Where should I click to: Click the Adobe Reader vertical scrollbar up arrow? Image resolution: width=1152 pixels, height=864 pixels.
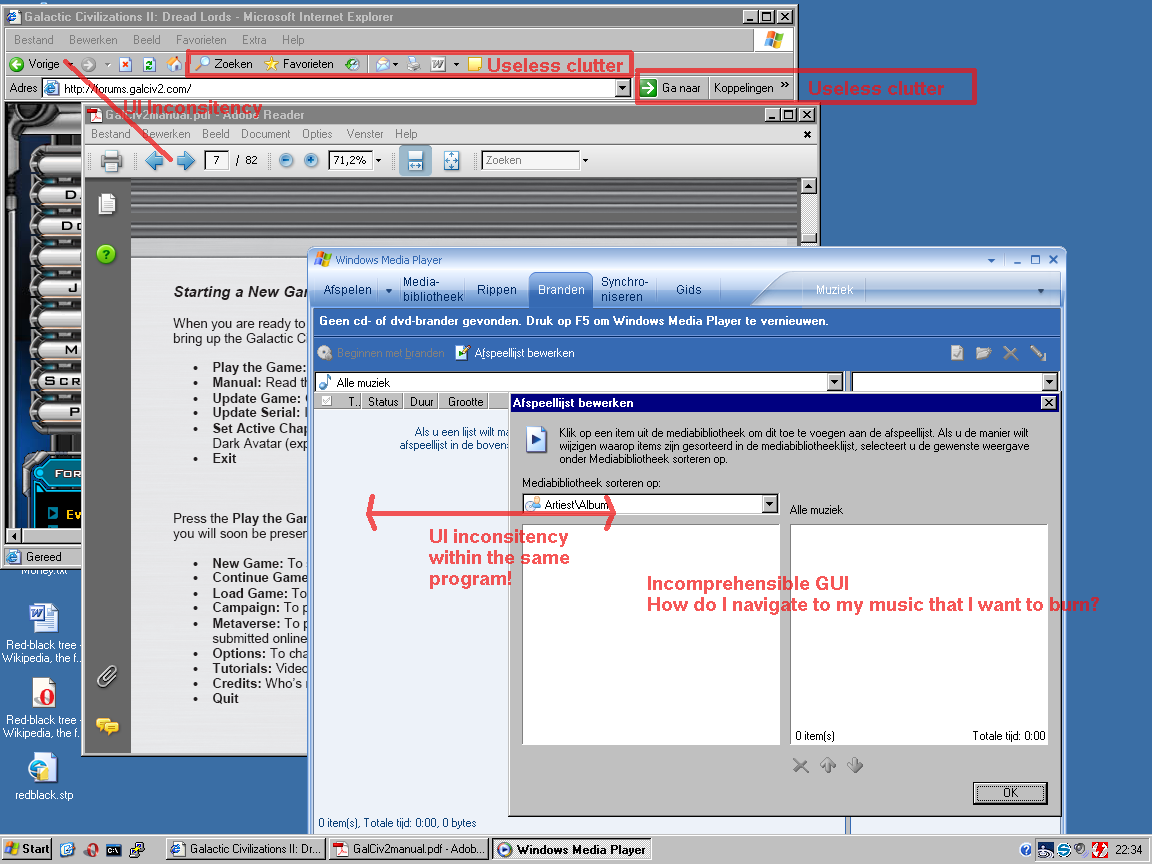point(808,186)
